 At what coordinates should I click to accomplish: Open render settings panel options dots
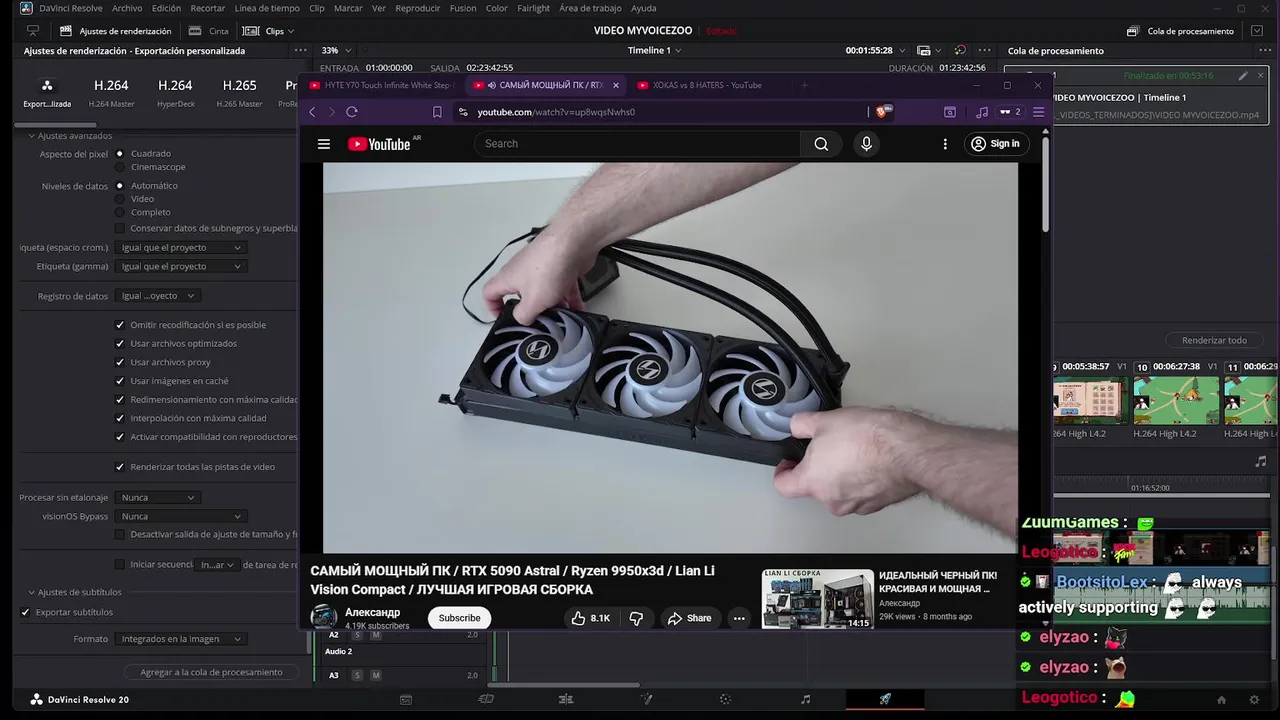[x=301, y=50]
